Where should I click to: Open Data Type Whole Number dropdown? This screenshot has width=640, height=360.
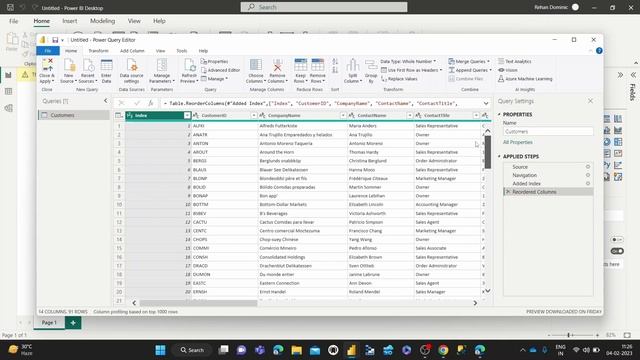[408, 61]
